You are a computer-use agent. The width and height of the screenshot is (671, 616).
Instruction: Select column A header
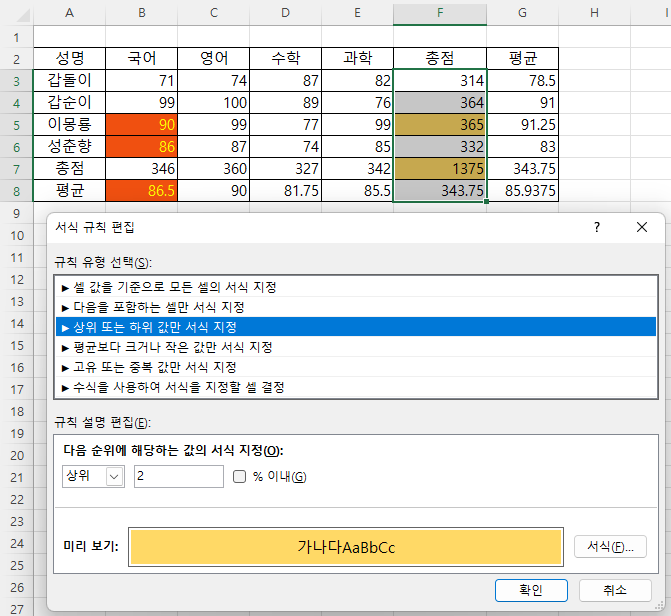click(69, 13)
